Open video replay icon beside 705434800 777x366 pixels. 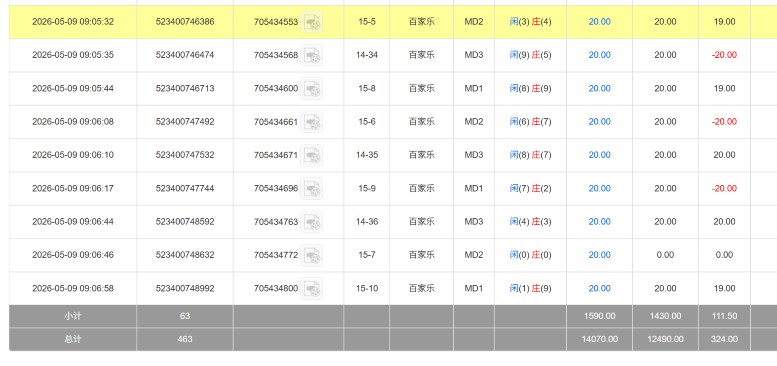pos(312,288)
